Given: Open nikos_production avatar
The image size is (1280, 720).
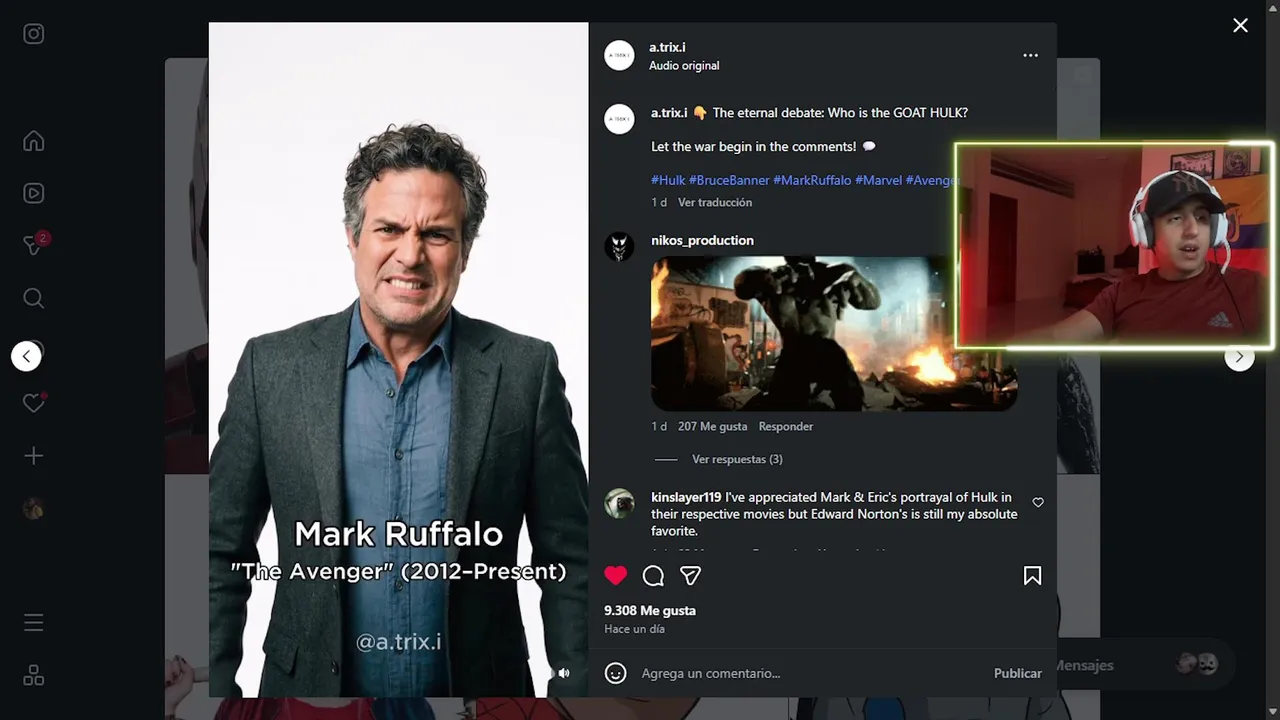Looking at the screenshot, I should tap(620, 247).
